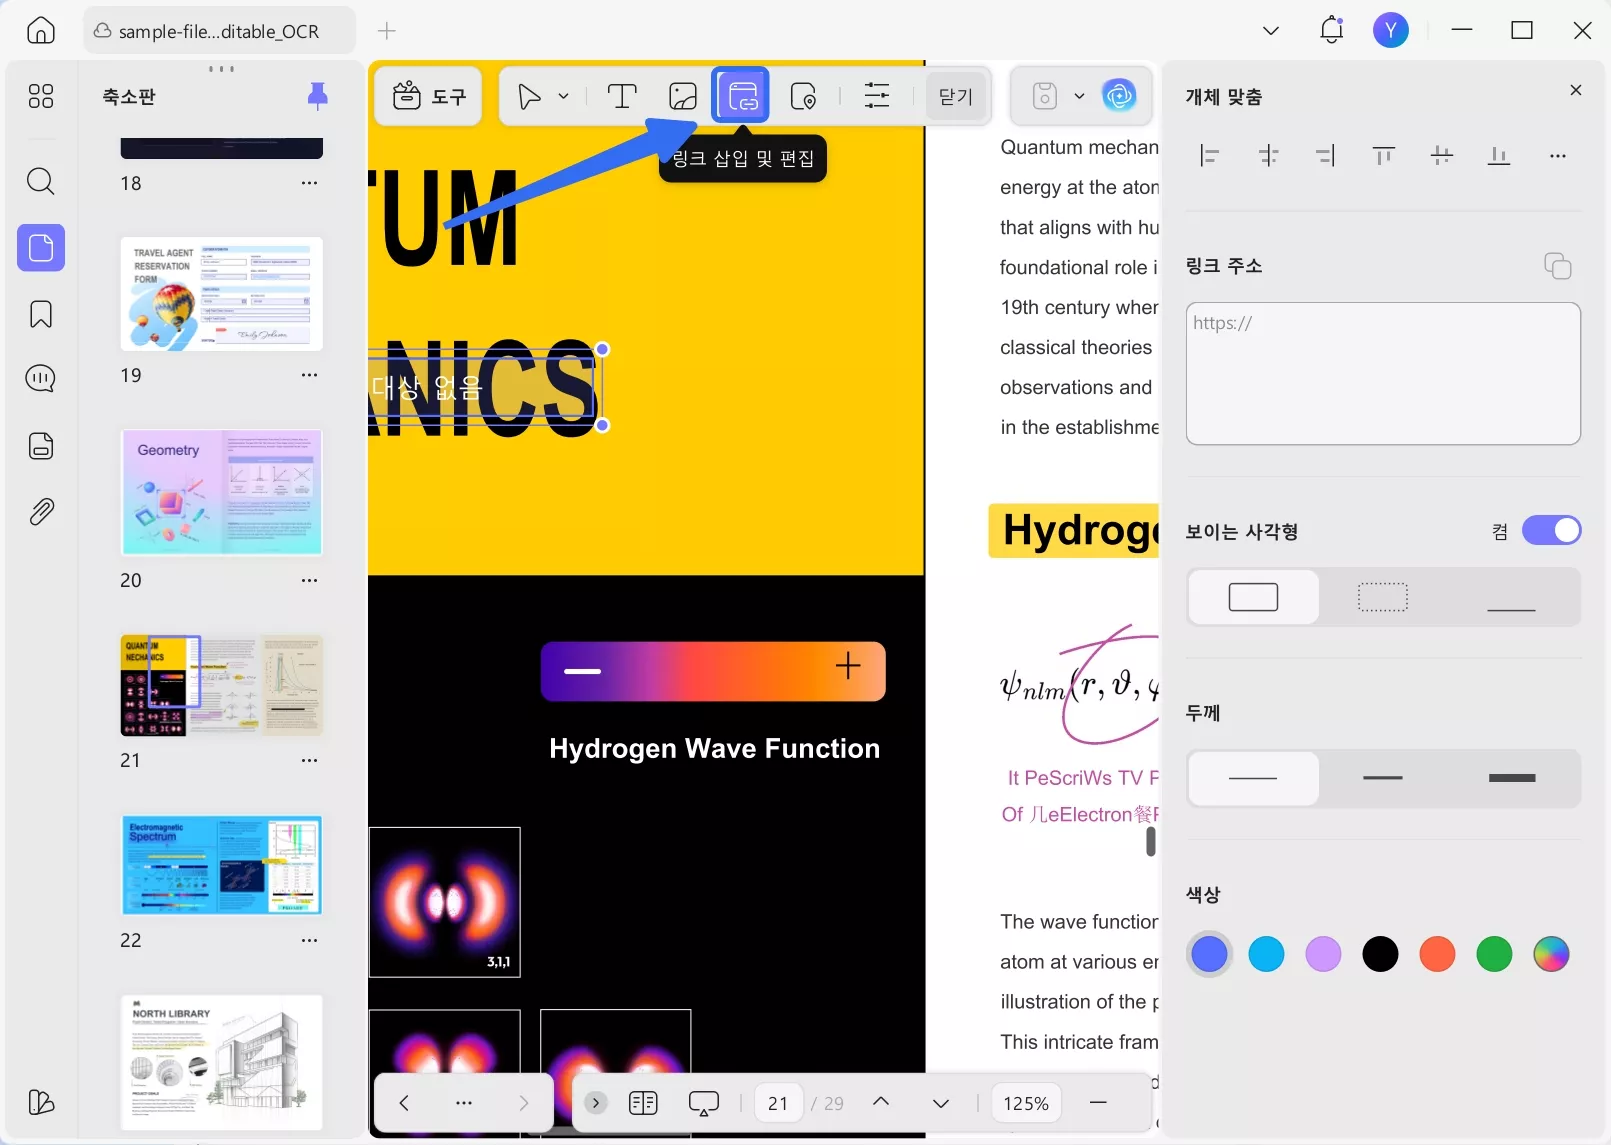
Task: Click the 닫기 close button
Action: [x=956, y=96]
